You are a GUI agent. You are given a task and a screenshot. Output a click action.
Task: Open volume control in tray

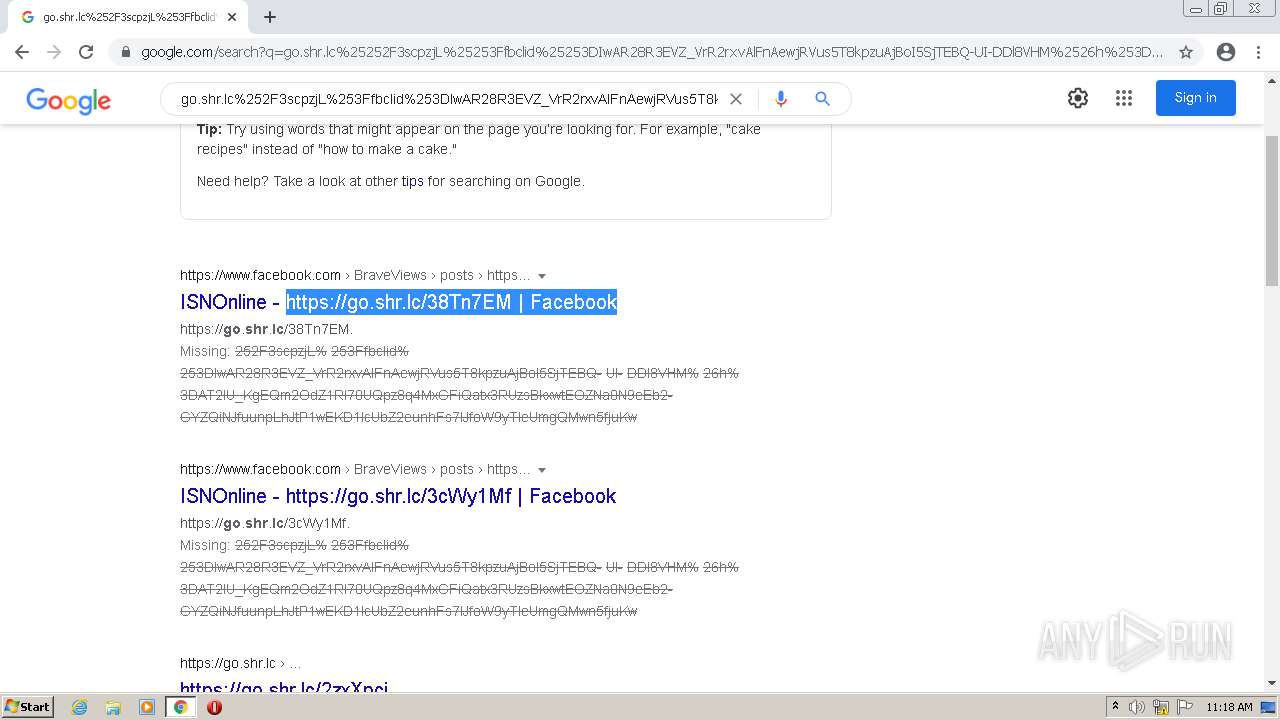coord(1137,707)
